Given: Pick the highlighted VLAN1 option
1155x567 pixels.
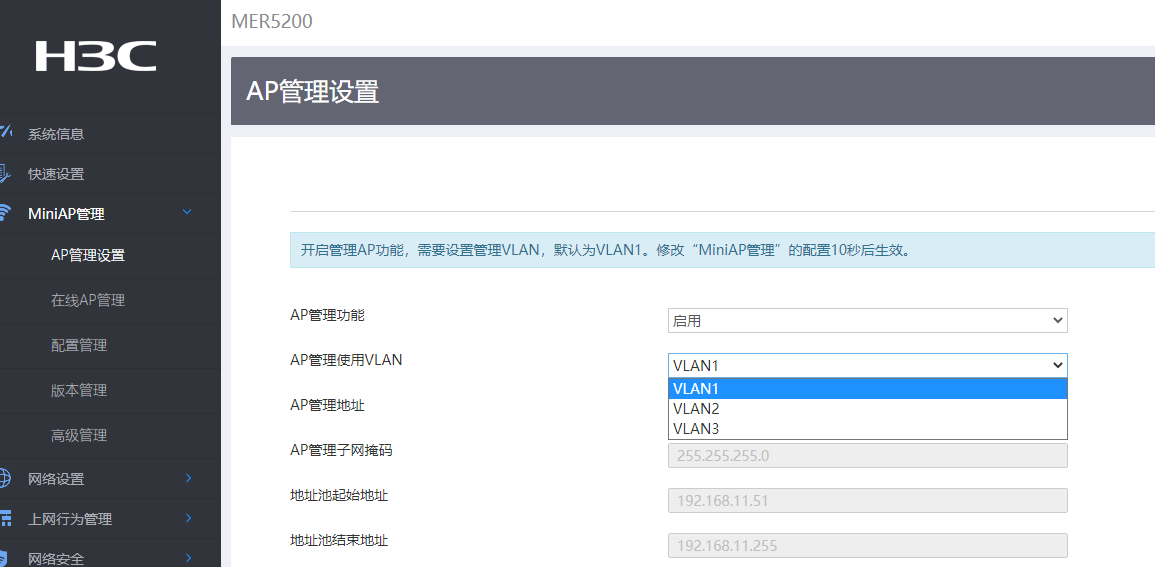Looking at the screenshot, I should click(867, 389).
